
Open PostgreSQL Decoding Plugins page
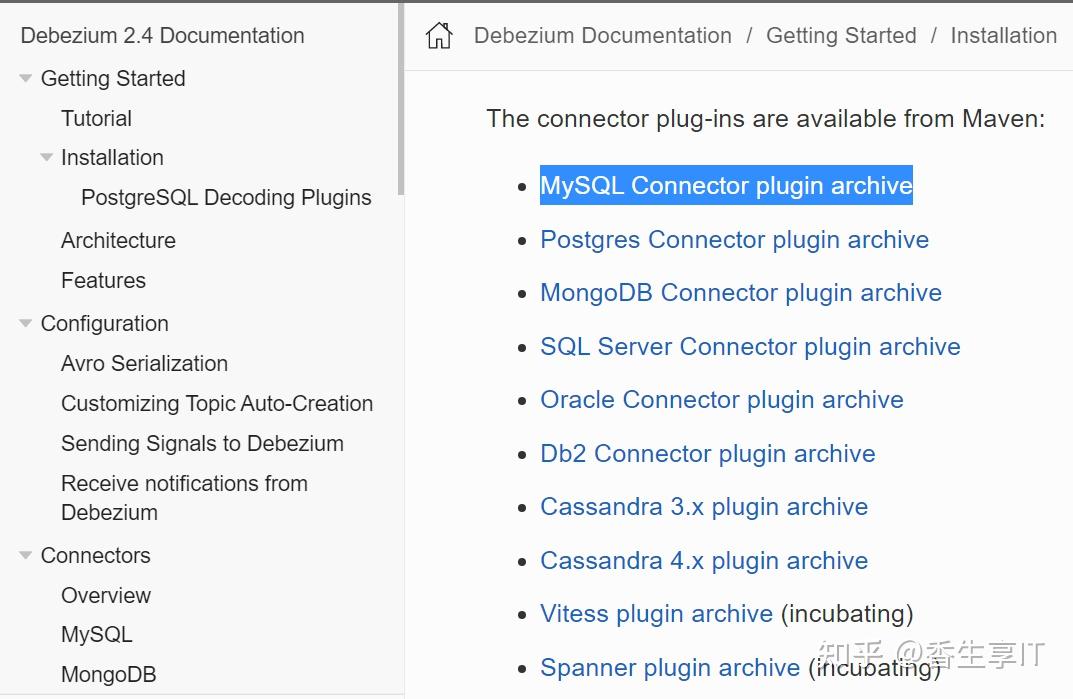coord(226,198)
